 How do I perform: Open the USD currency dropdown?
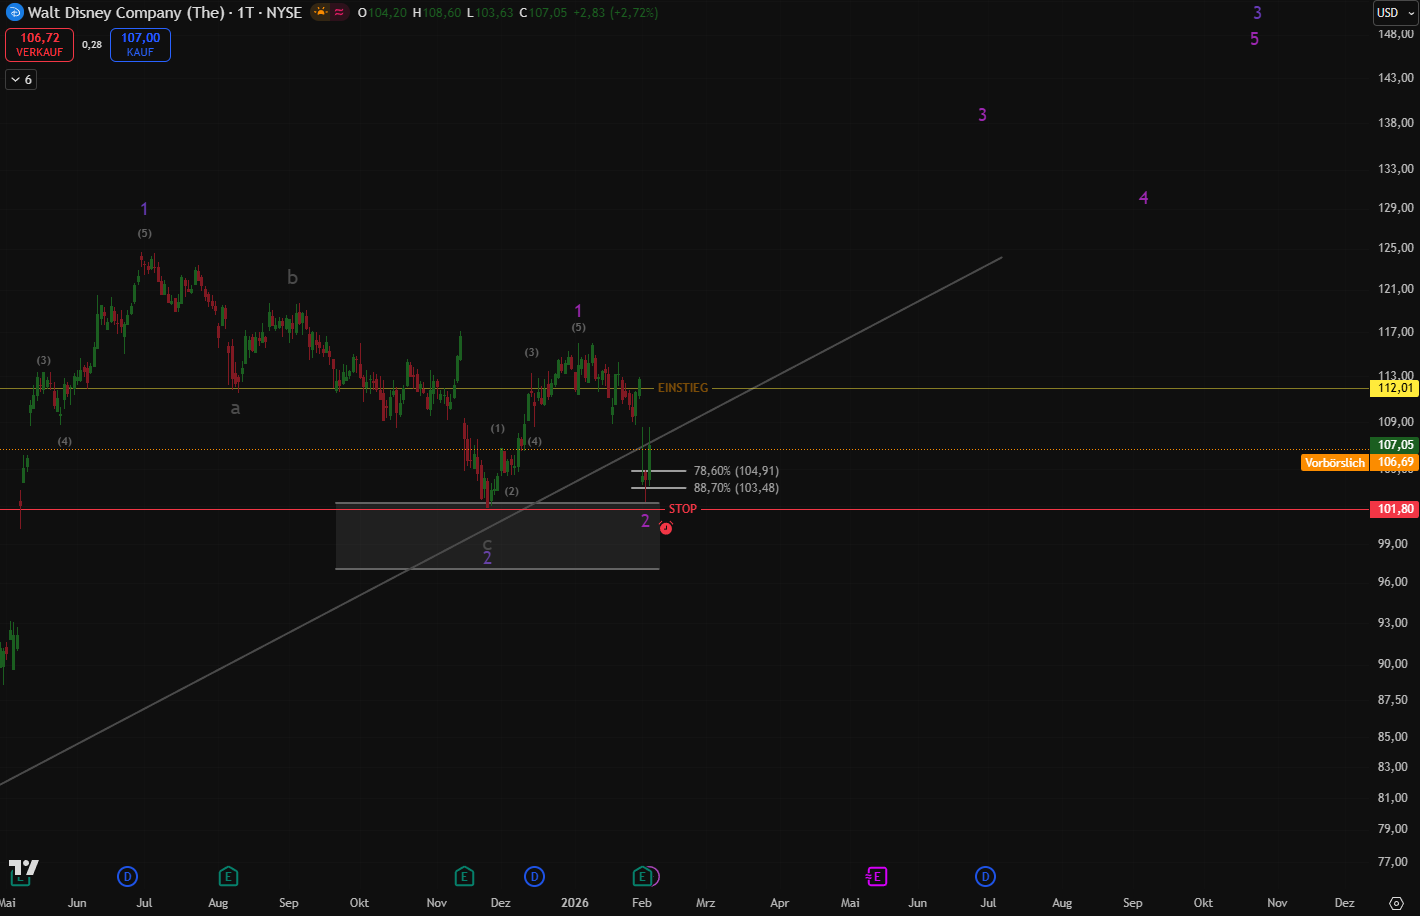pos(1388,13)
